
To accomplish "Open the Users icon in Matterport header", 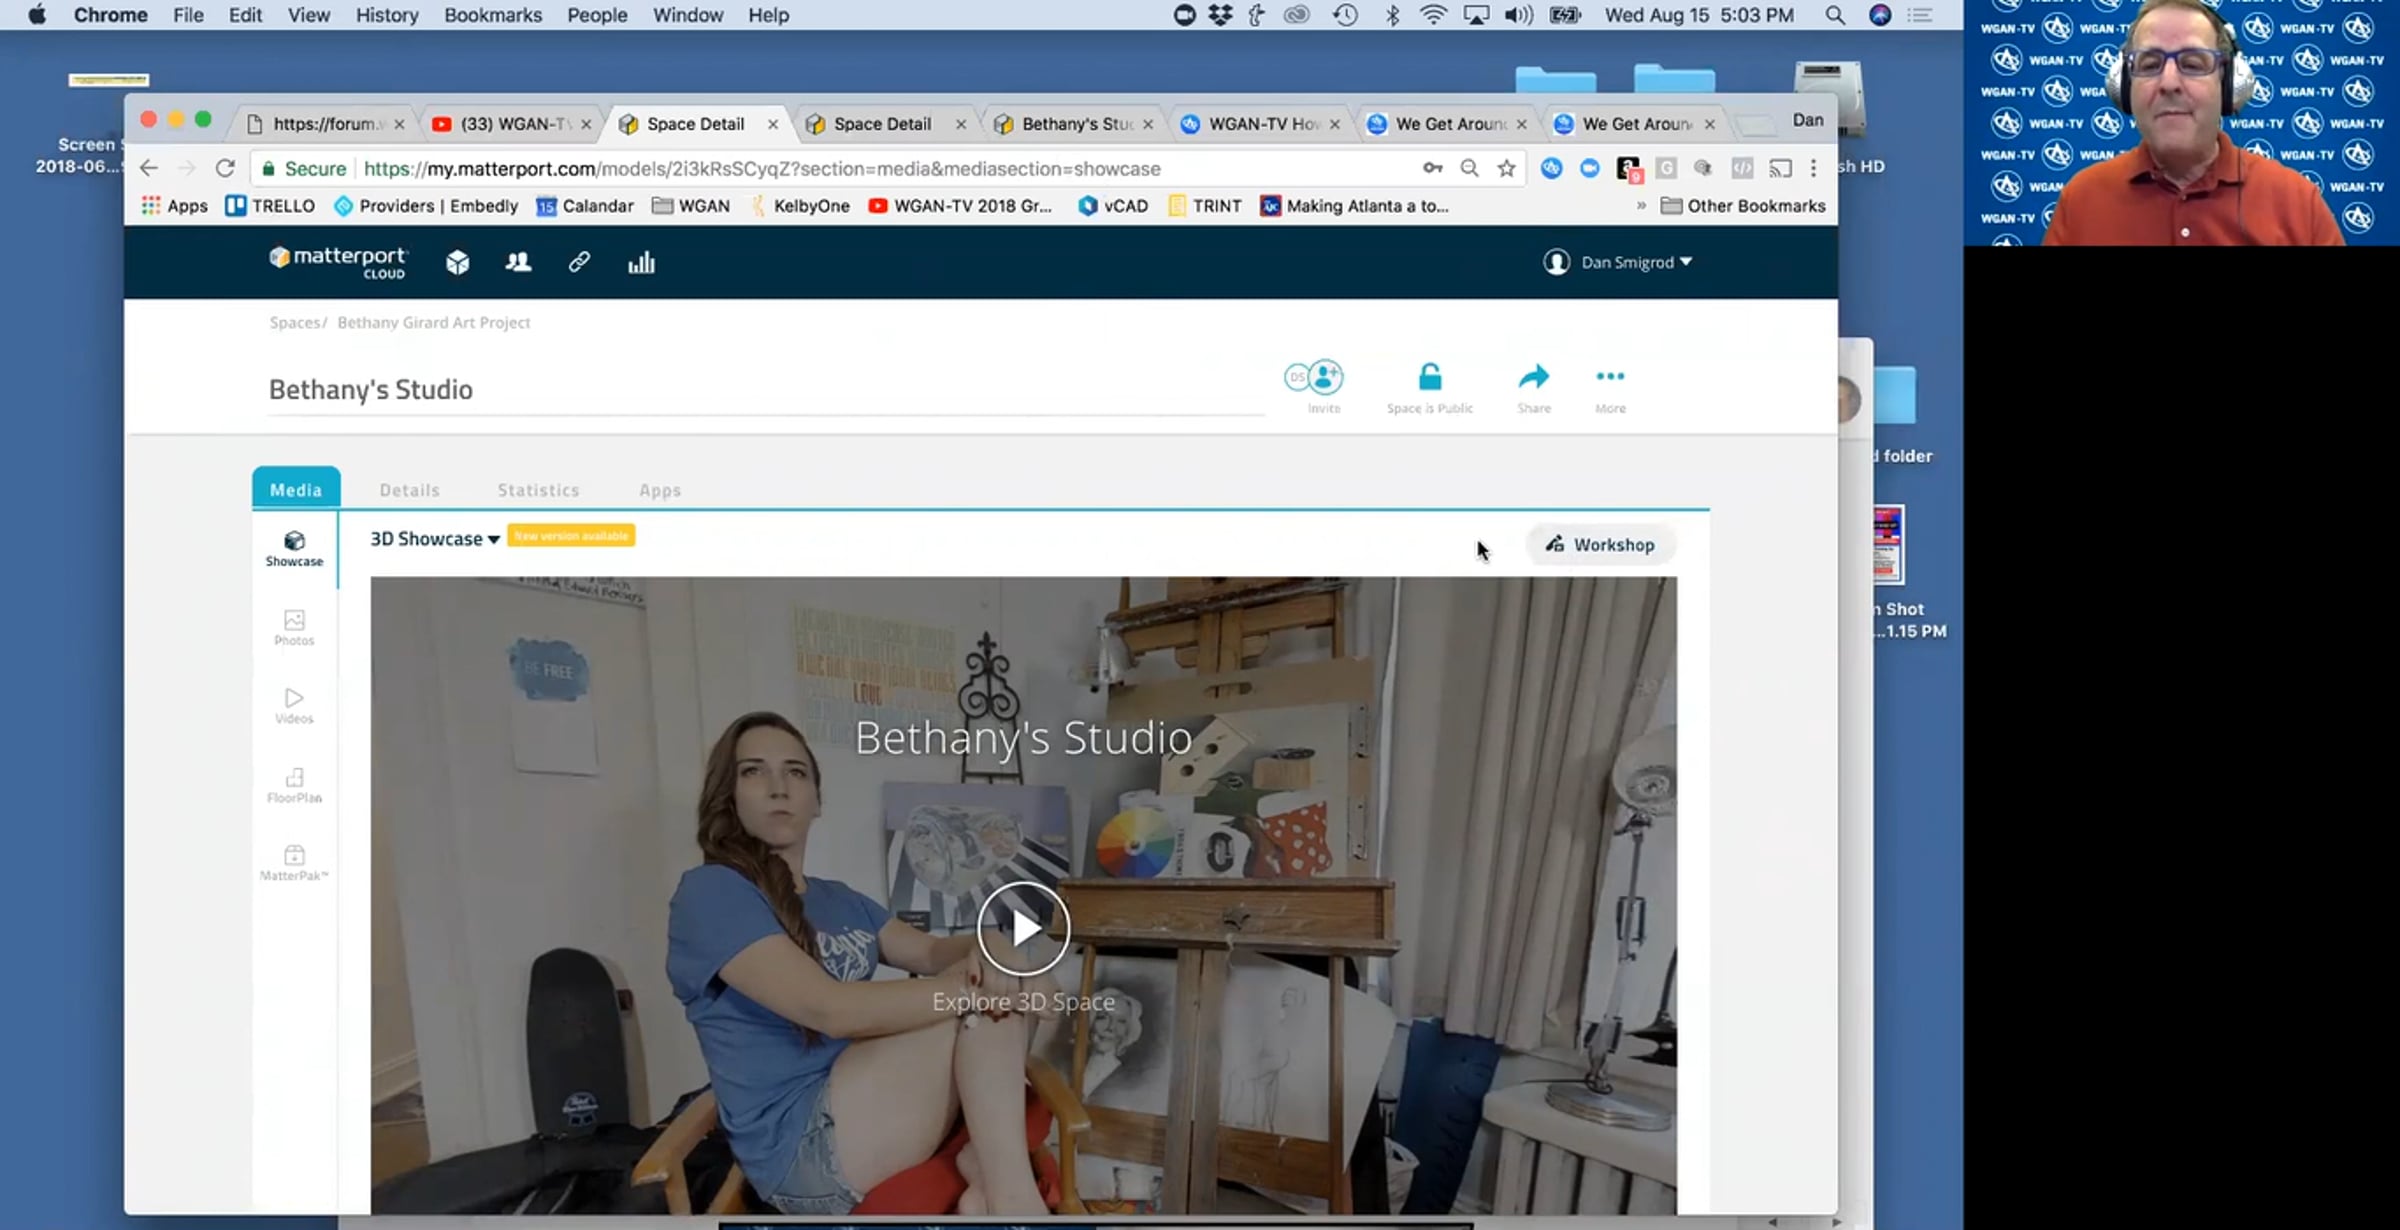I will tap(518, 262).
